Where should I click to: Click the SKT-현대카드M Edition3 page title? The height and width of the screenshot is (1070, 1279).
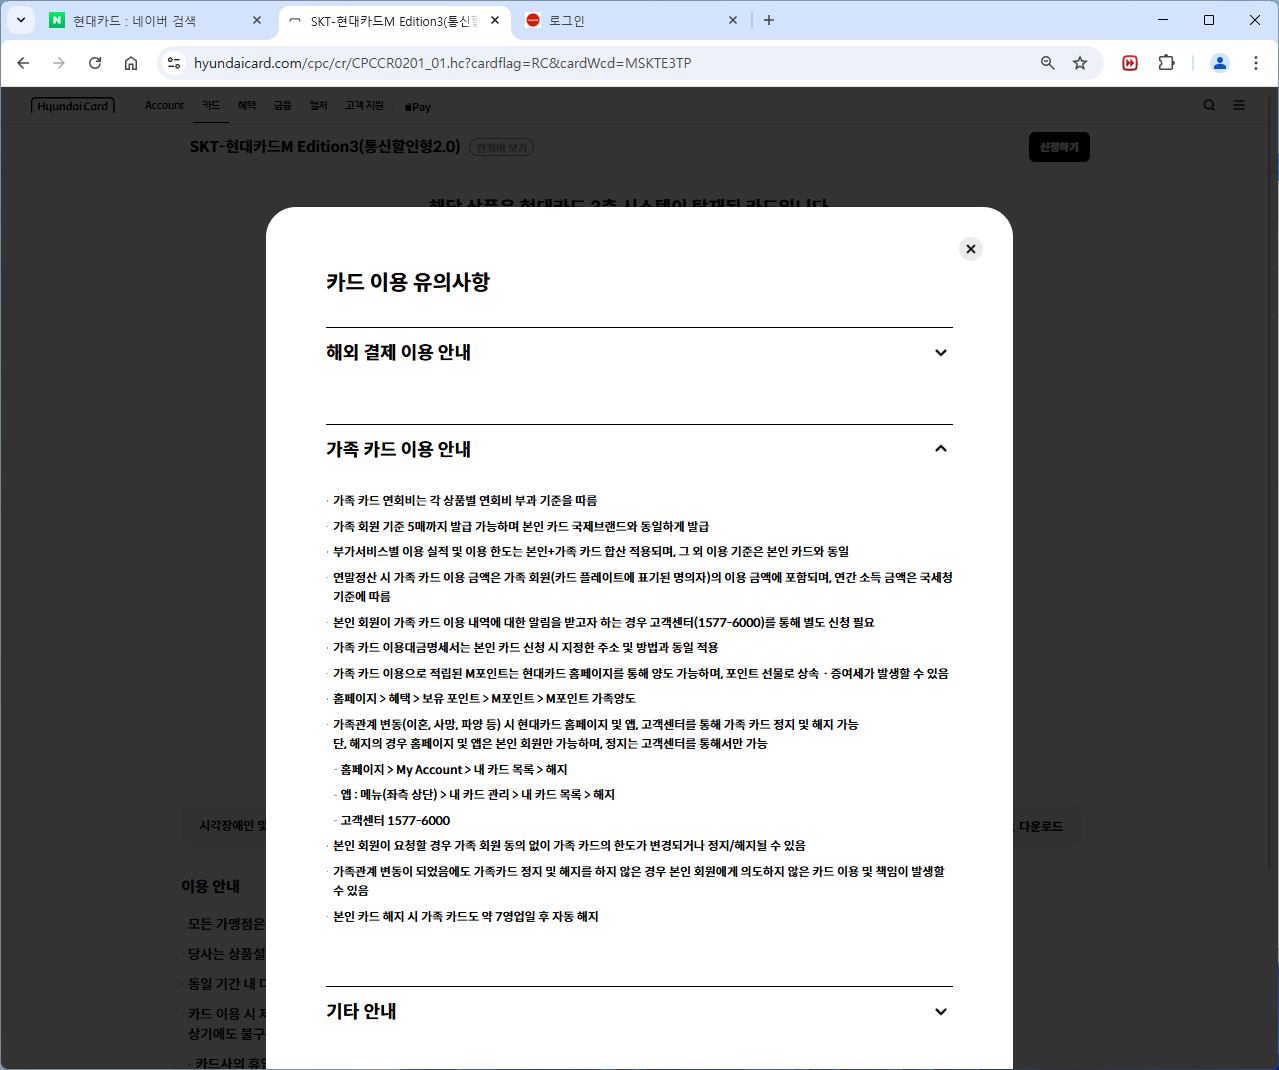[325, 146]
